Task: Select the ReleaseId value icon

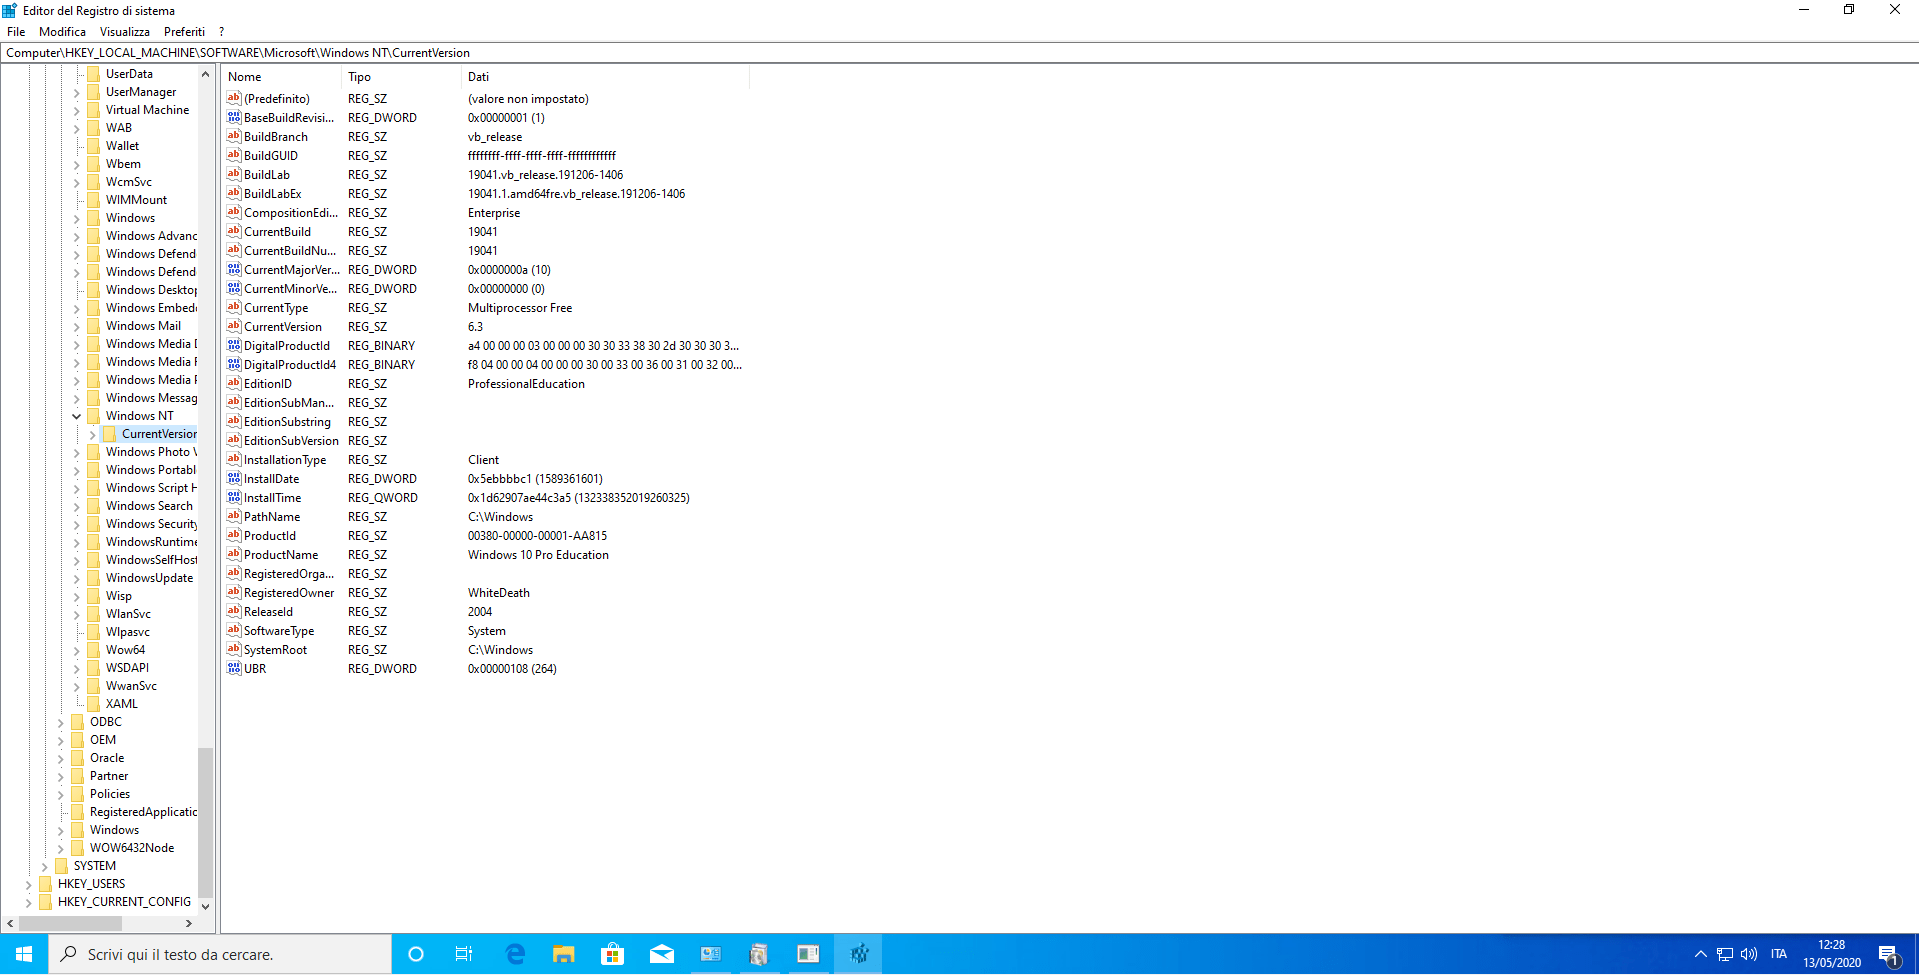Action: click(x=234, y=612)
